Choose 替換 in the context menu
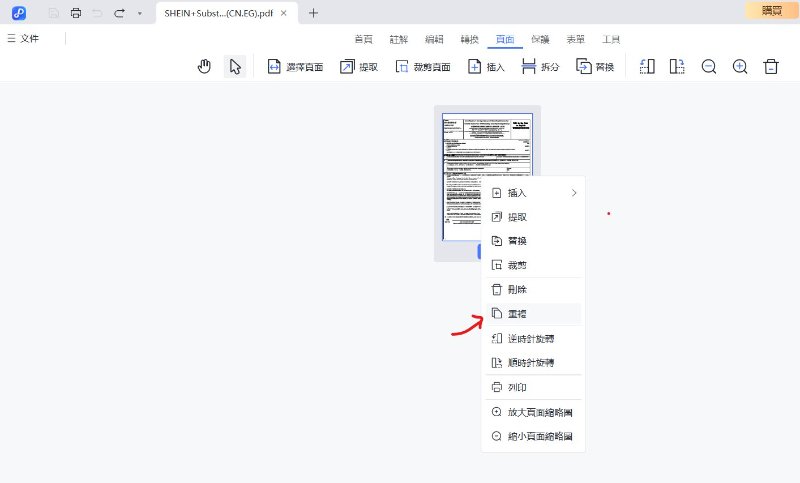This screenshot has width=800, height=483. (533, 241)
